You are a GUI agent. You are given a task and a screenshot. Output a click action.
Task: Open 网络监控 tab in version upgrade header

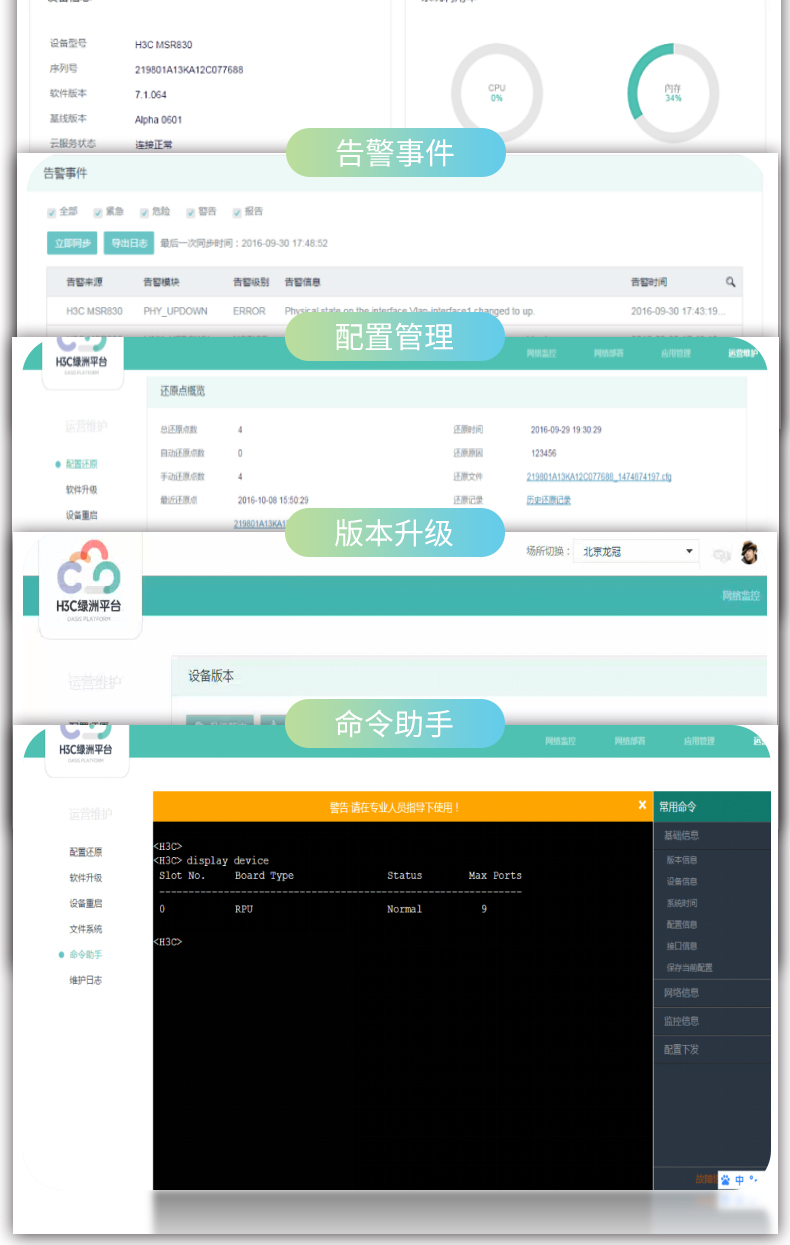[741, 596]
